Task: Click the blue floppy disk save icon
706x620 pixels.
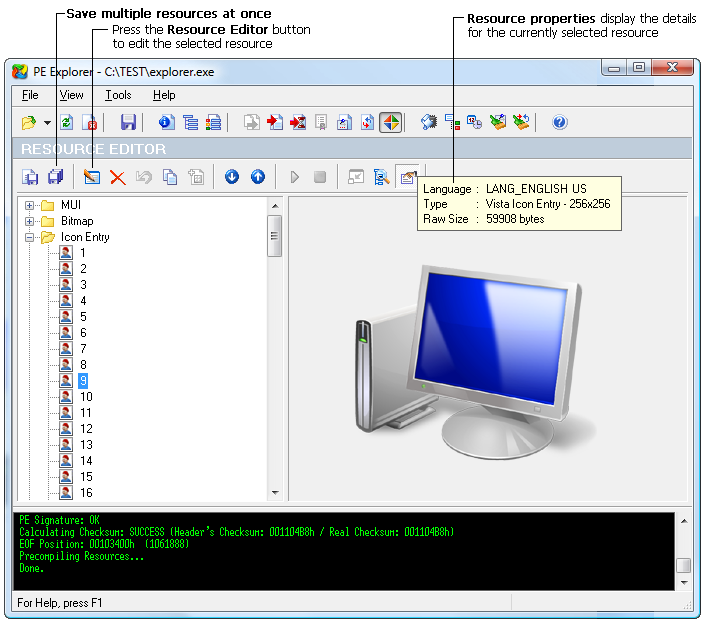Action: tap(128, 122)
